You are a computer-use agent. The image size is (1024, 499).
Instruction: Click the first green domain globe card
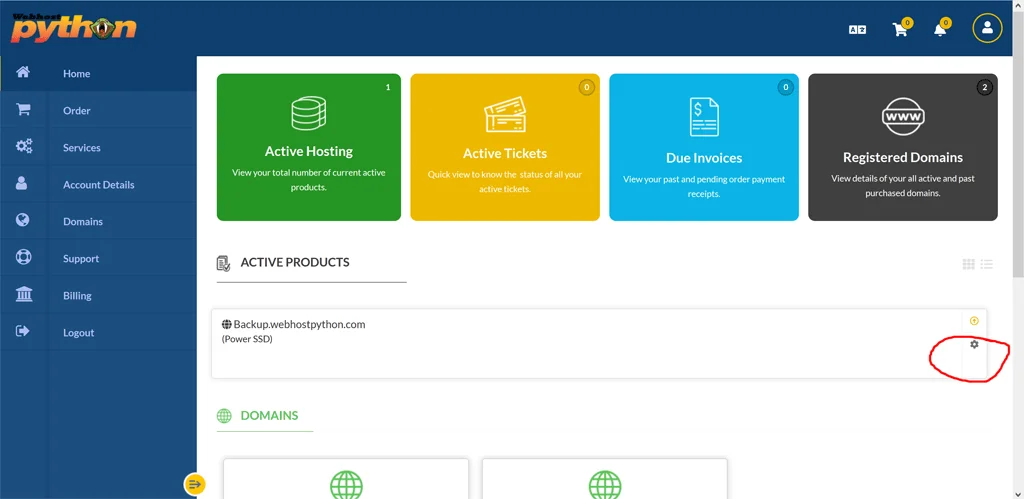[x=346, y=478]
